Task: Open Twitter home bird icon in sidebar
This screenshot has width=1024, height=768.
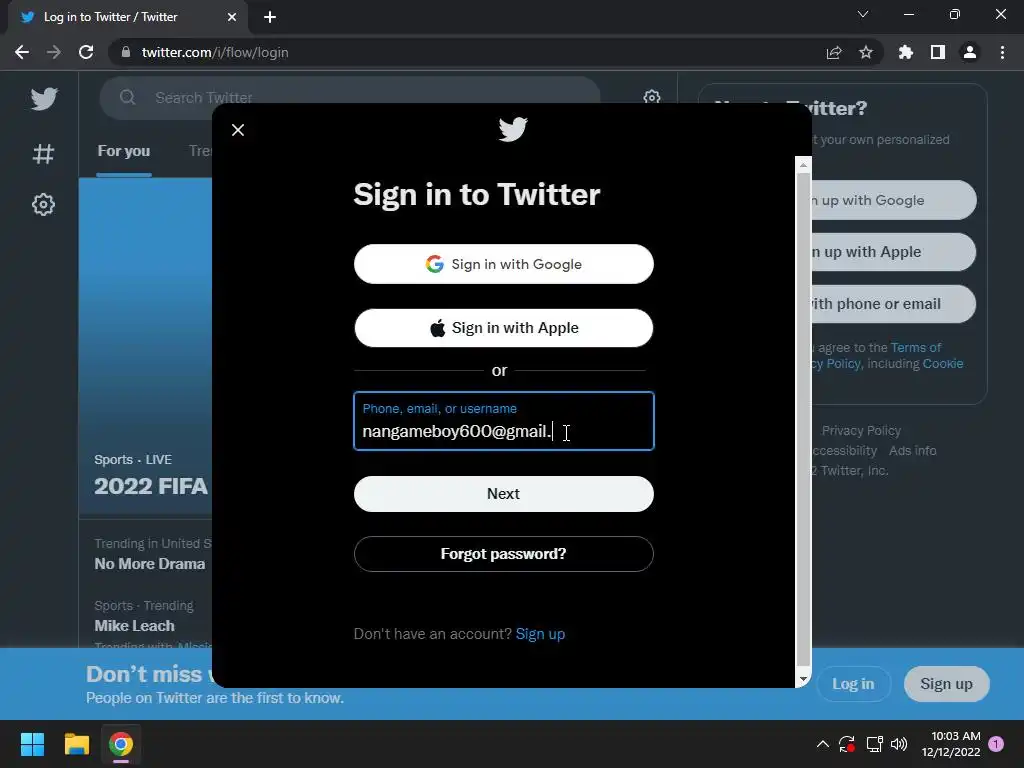Action: click(x=44, y=99)
